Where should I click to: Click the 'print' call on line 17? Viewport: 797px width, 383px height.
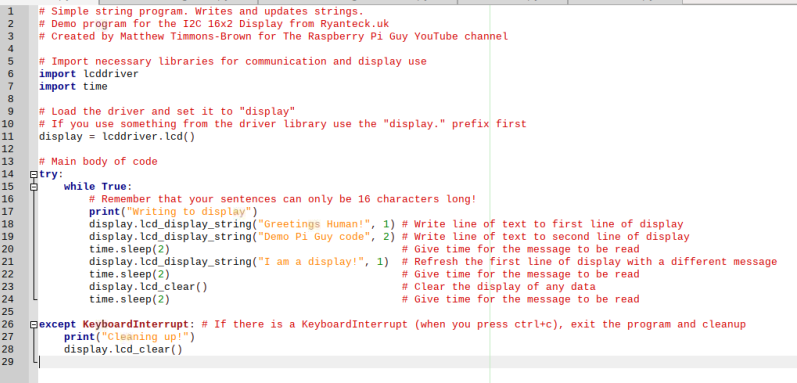104,212
